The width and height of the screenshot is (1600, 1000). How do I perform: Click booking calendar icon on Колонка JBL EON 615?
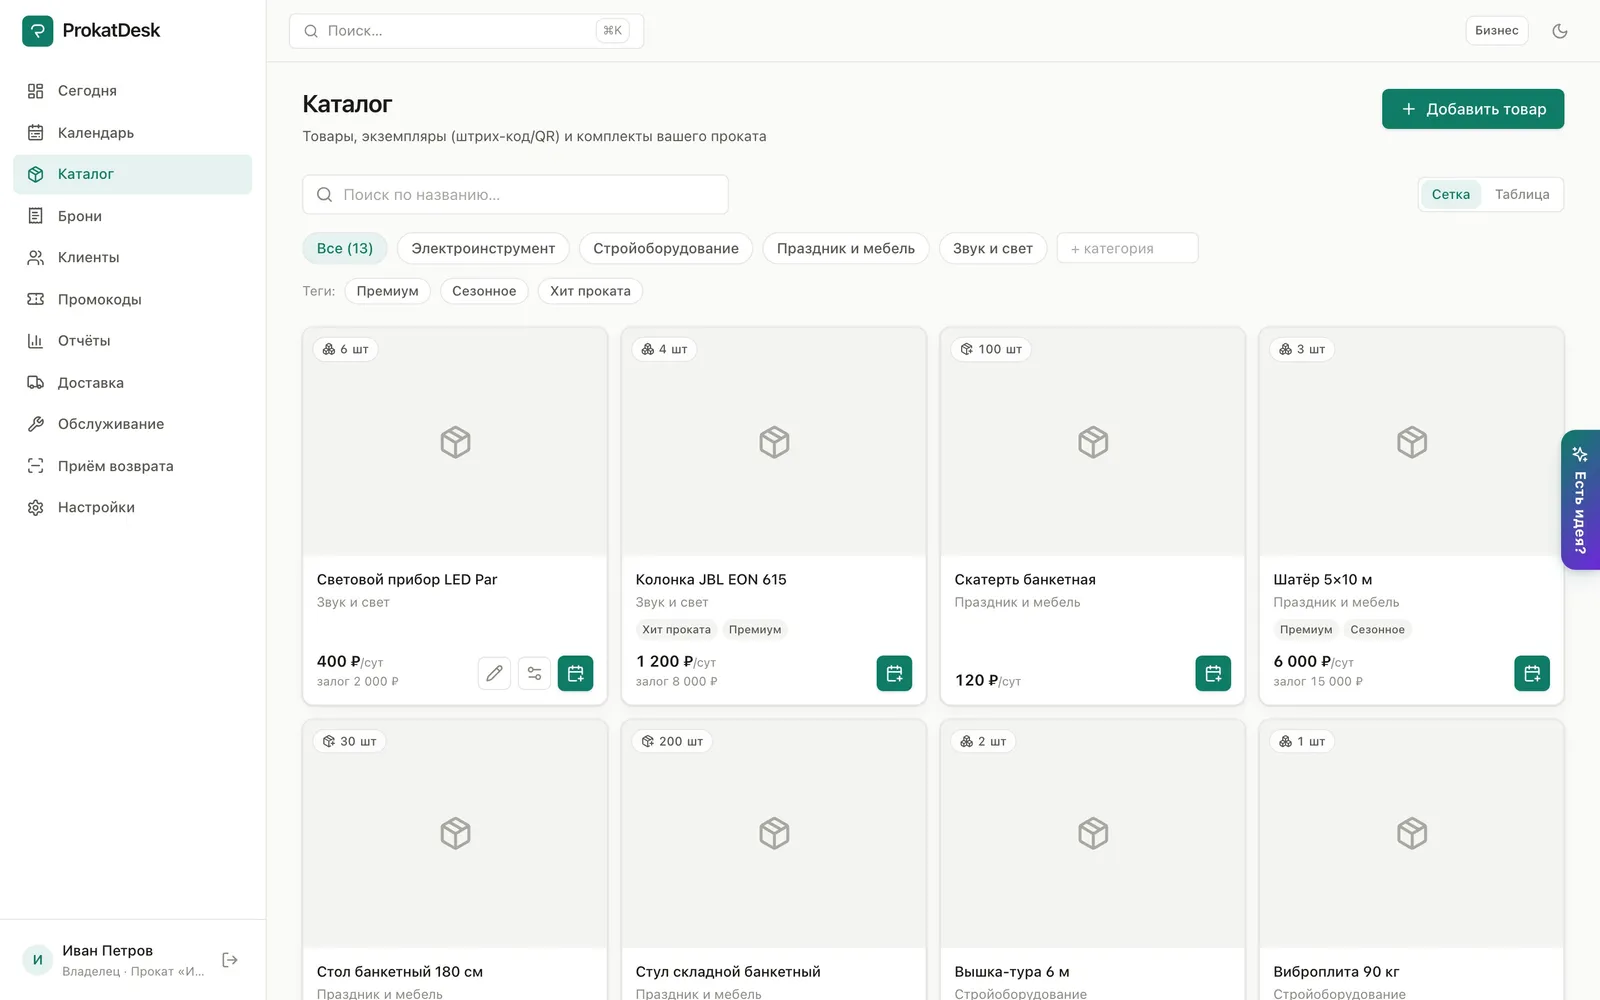click(894, 674)
